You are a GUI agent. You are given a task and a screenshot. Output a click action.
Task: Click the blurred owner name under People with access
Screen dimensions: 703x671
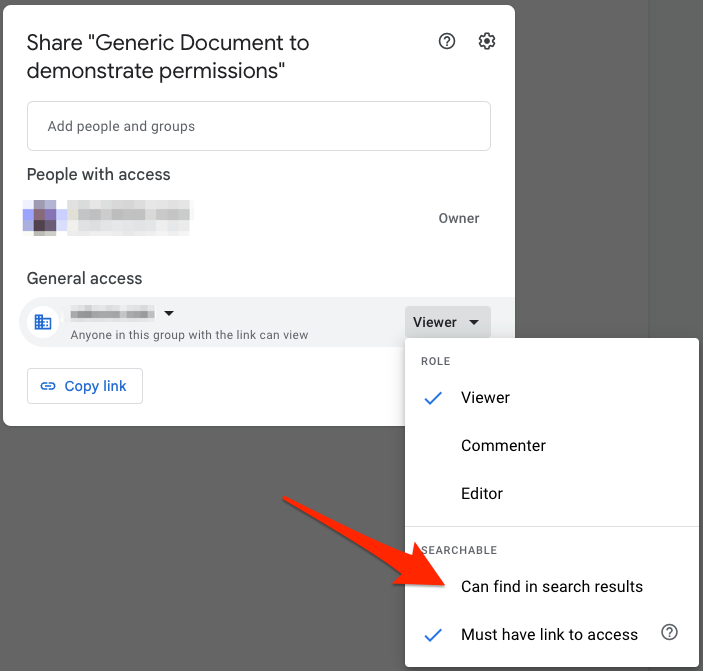(x=133, y=213)
